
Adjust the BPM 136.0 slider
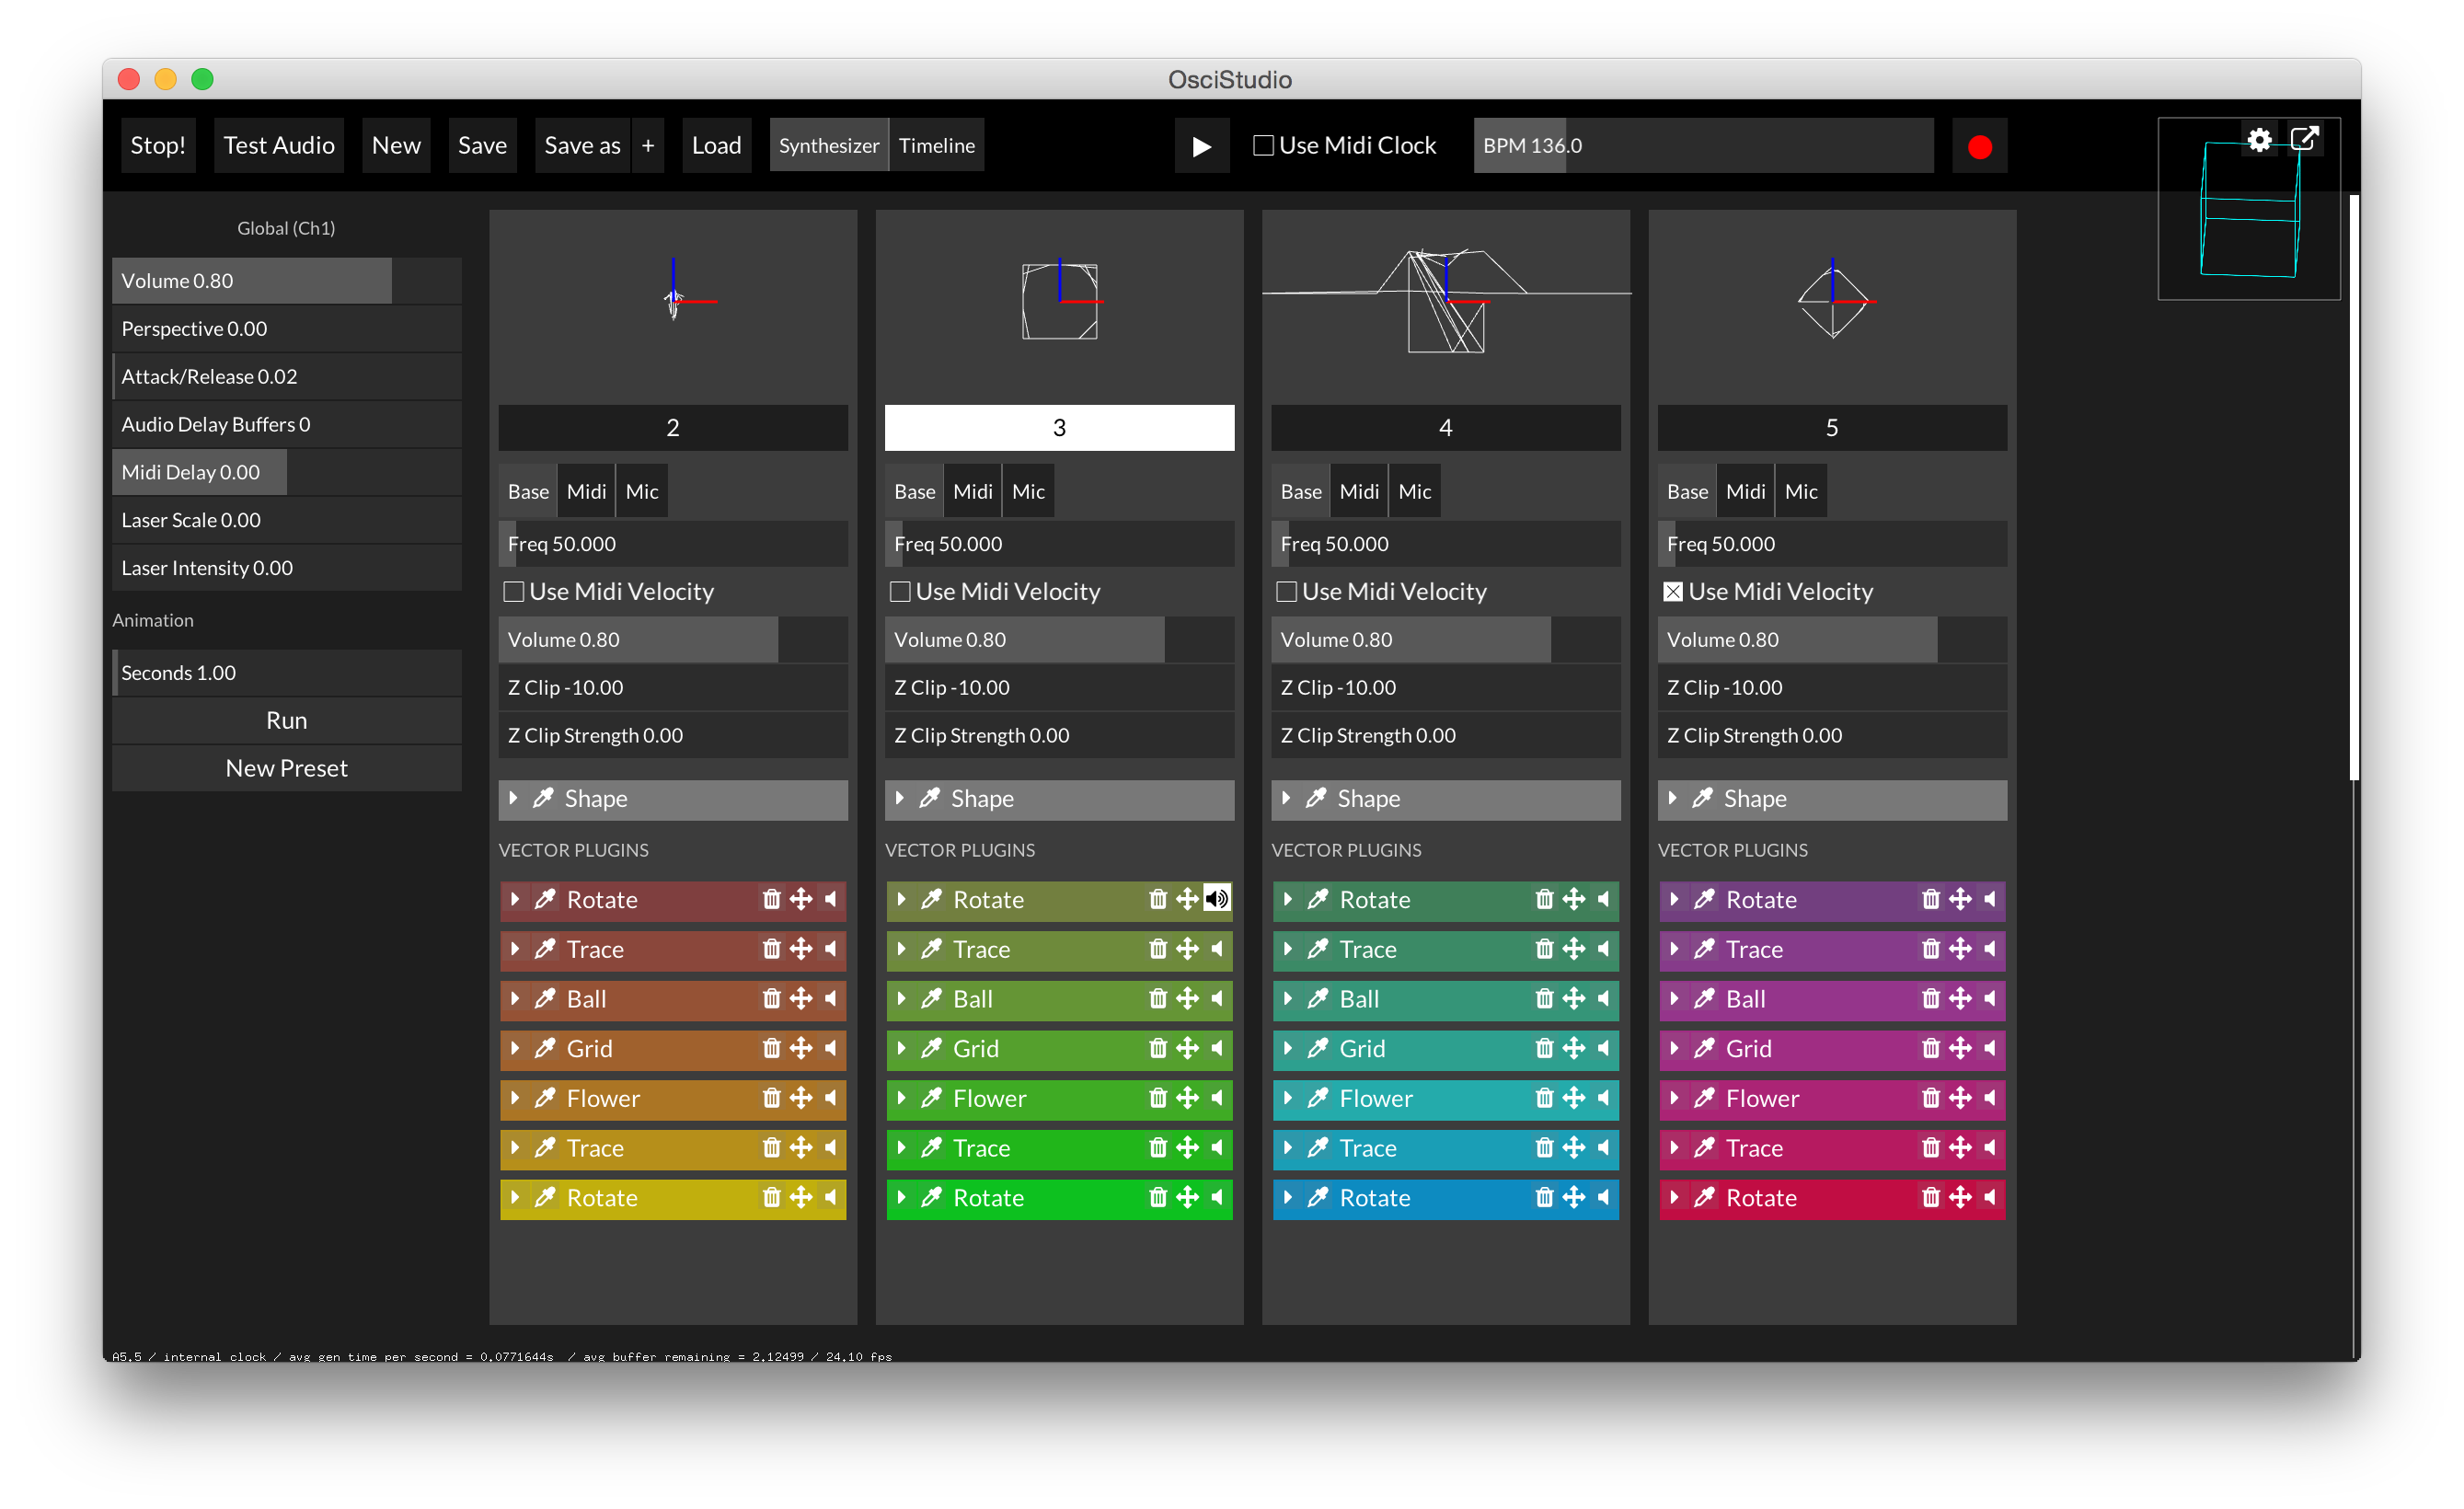coord(1702,146)
